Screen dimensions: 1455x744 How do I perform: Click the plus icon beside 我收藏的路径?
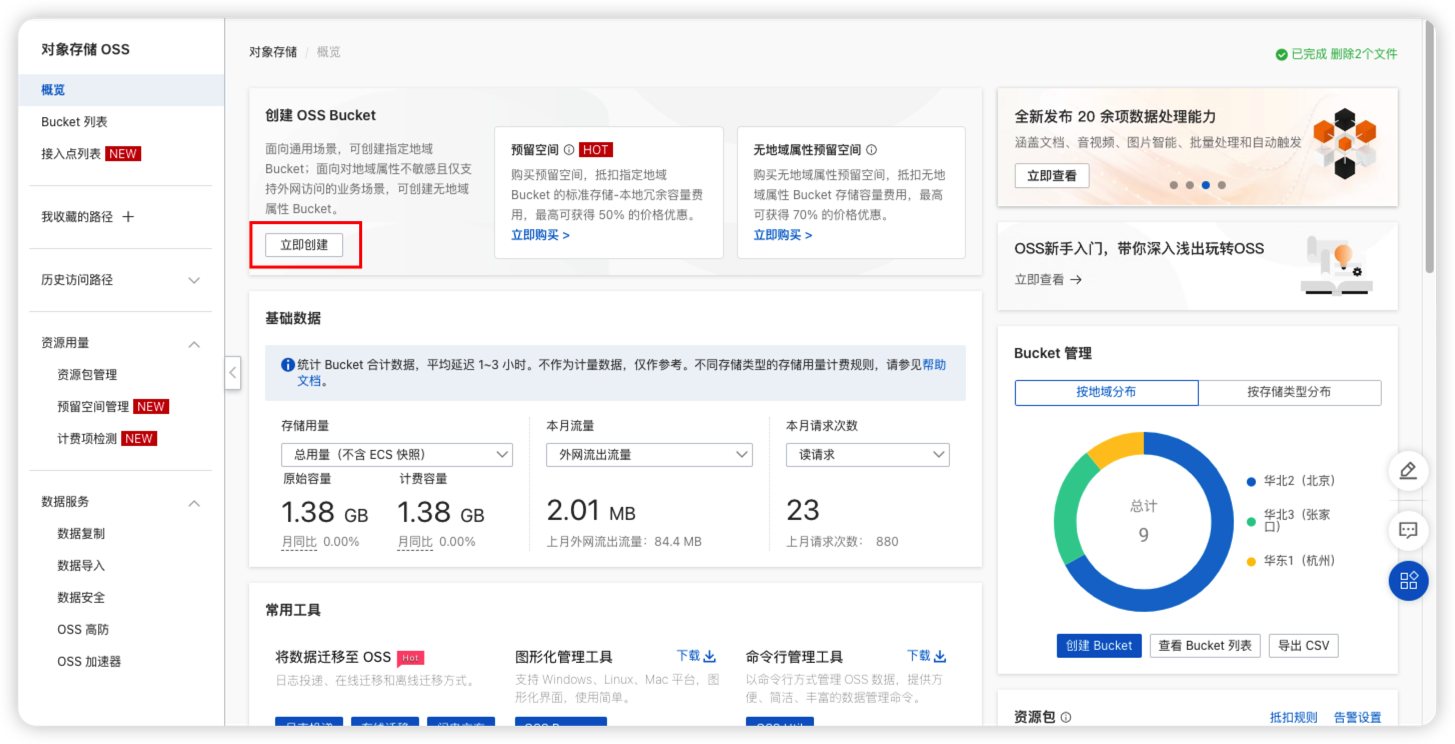[x=128, y=217]
